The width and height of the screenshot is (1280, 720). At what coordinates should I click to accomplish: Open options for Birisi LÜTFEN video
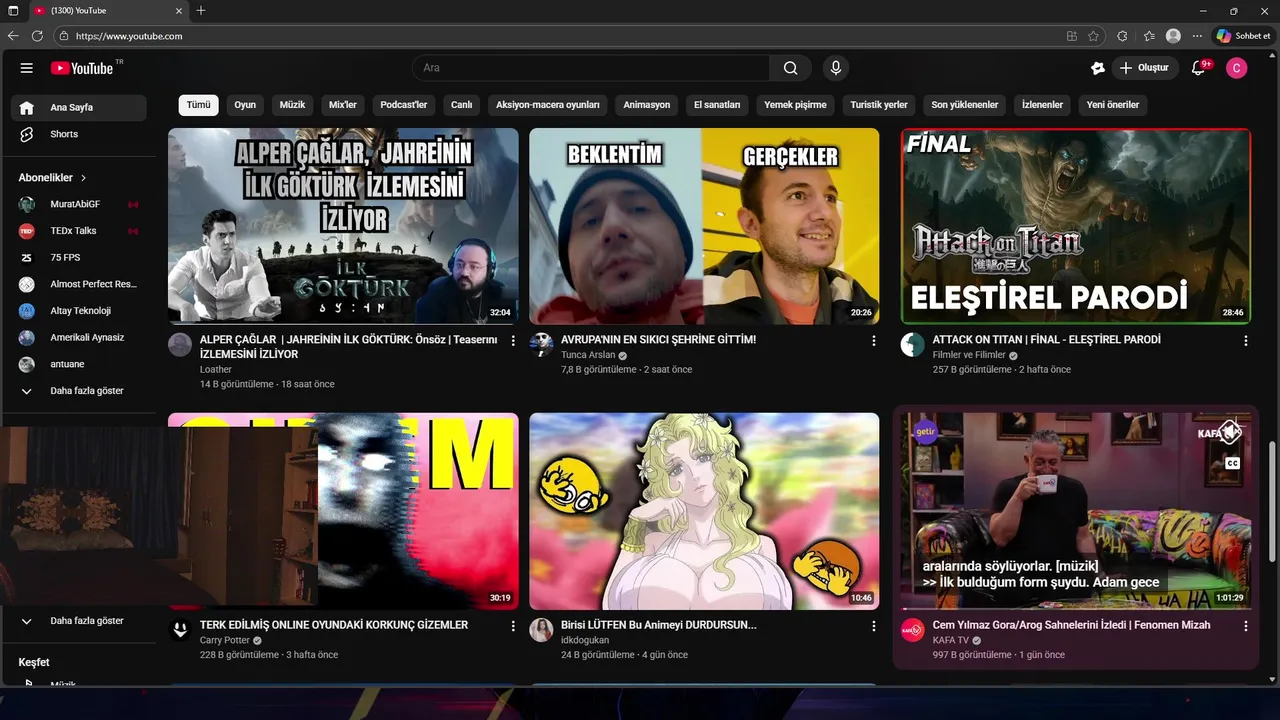(874, 626)
